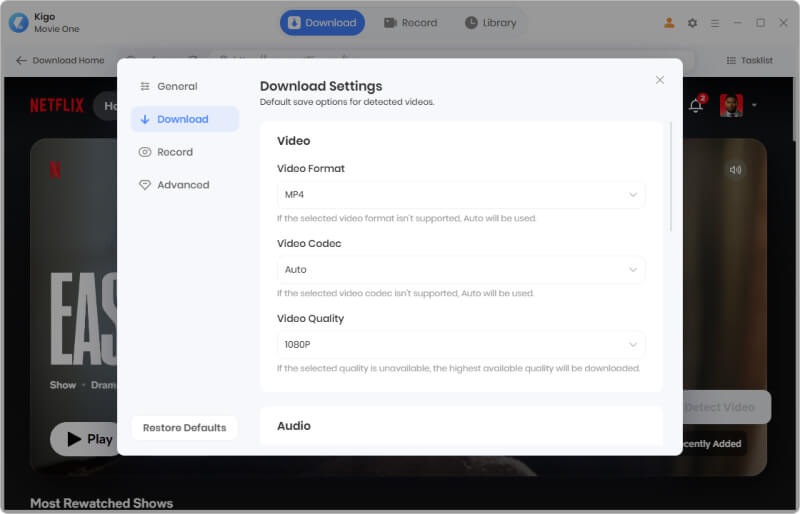Click the settings dialog vertical scrollbar
Screen dimensions: 800x514
[670, 177]
